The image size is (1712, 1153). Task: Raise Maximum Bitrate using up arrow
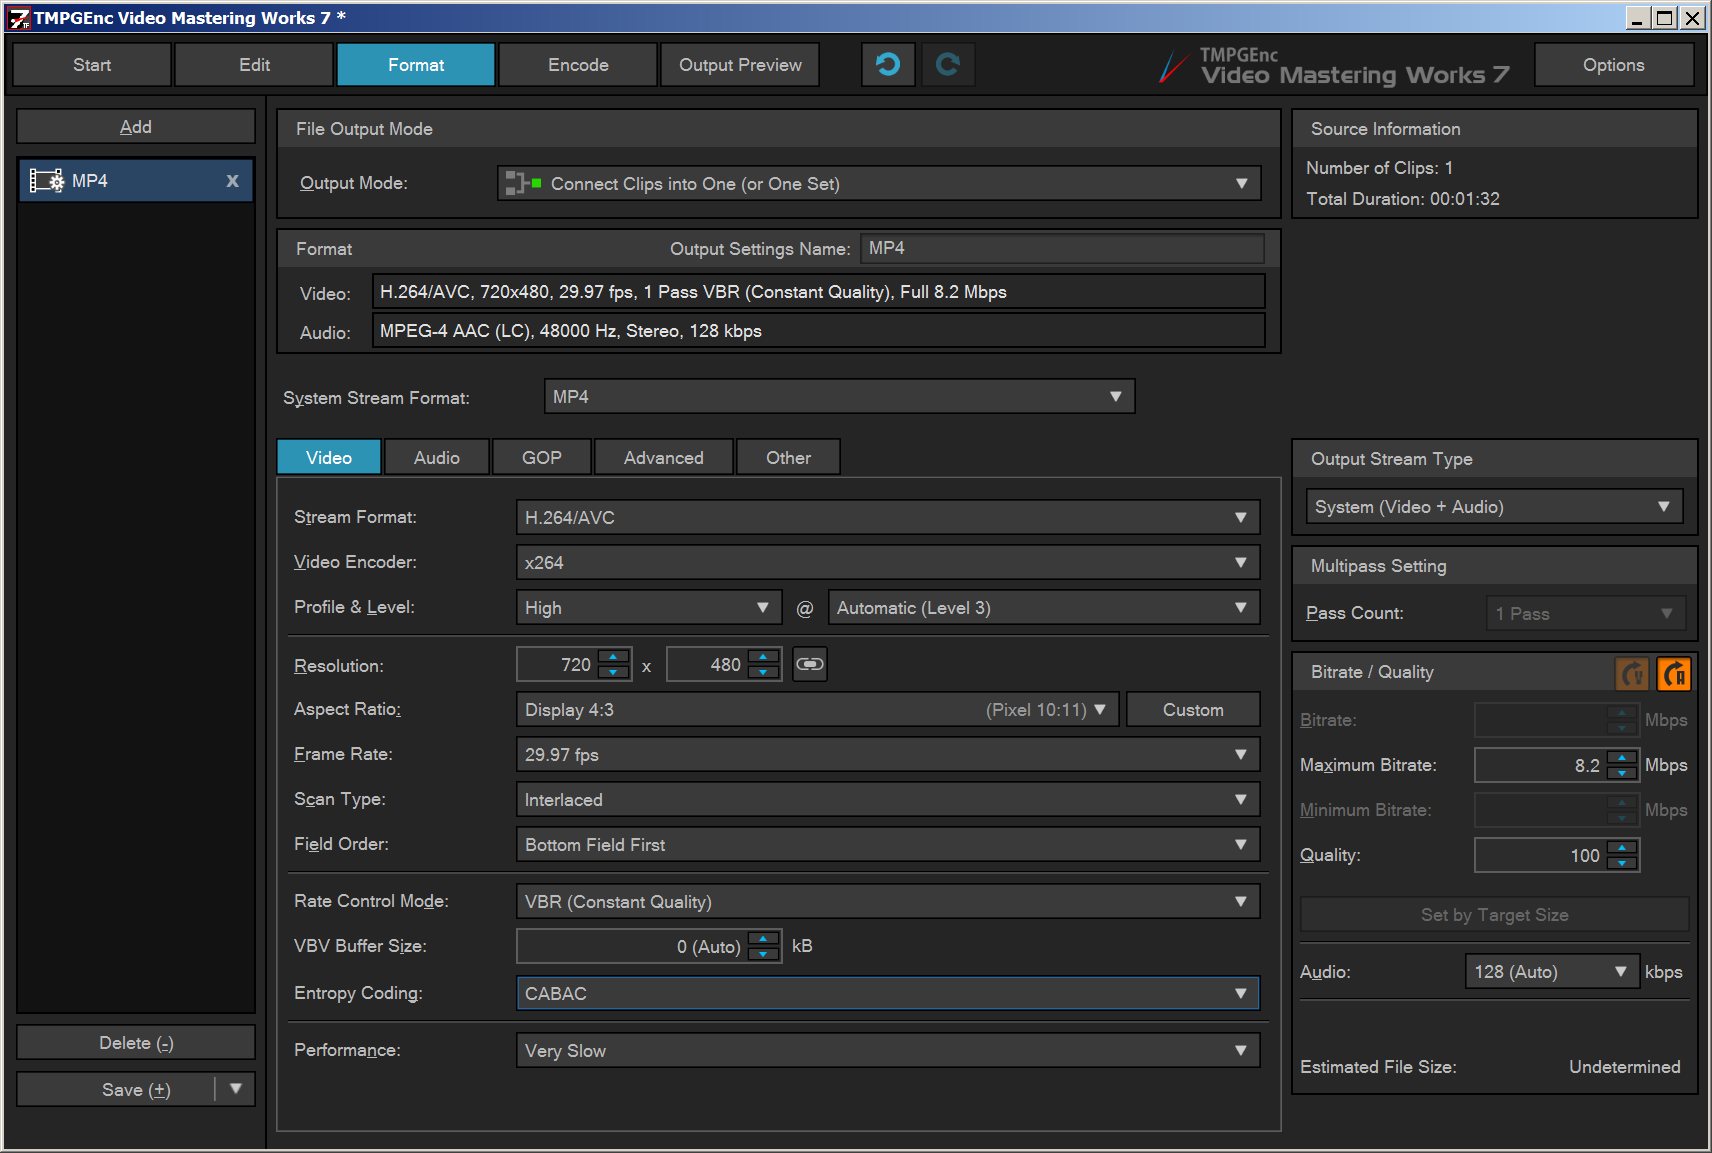1622,758
